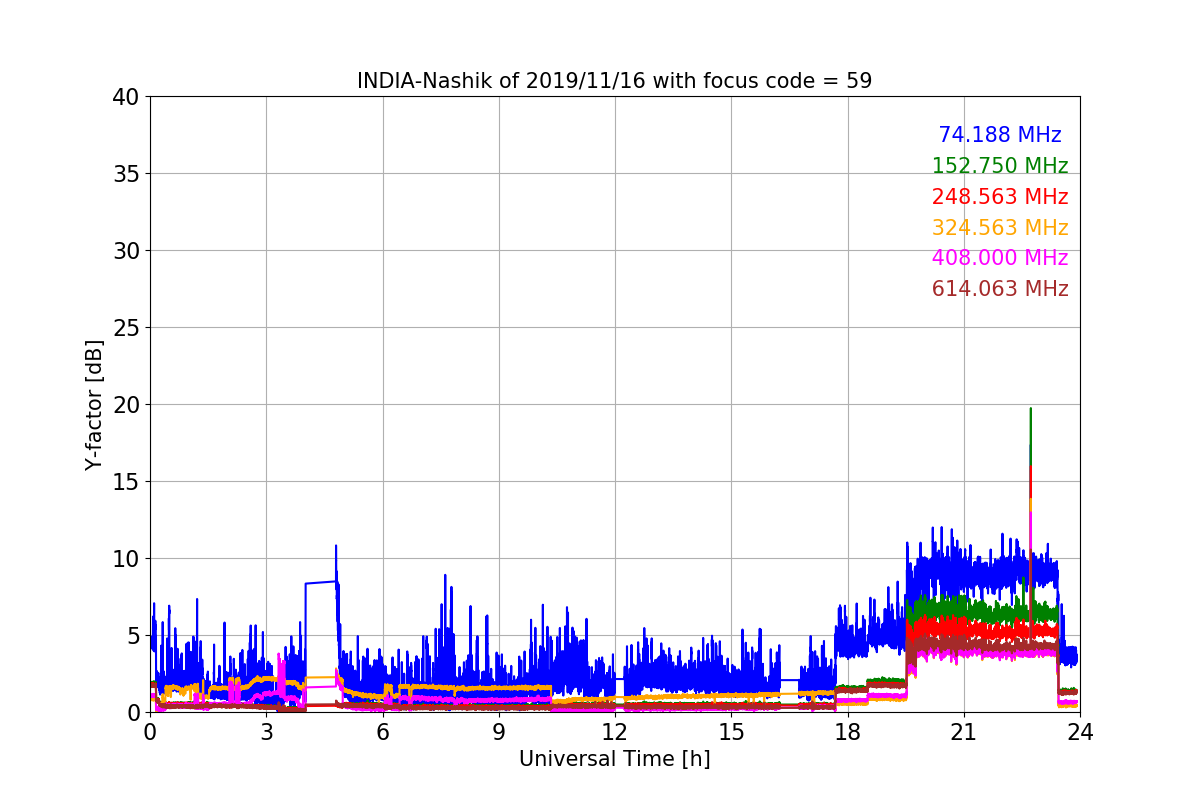The width and height of the screenshot is (1200, 800).
Task: Click the x-axis tick label 6
Action: [x=382, y=731]
